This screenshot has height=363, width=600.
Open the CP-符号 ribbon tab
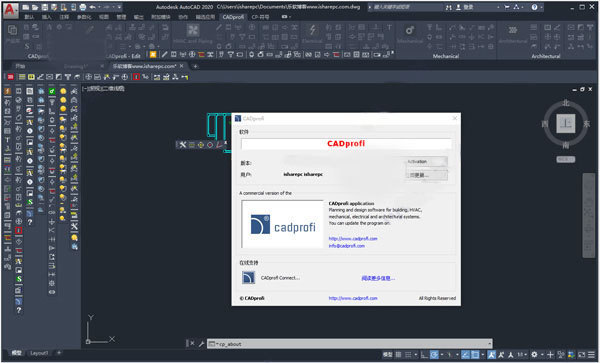pos(260,17)
